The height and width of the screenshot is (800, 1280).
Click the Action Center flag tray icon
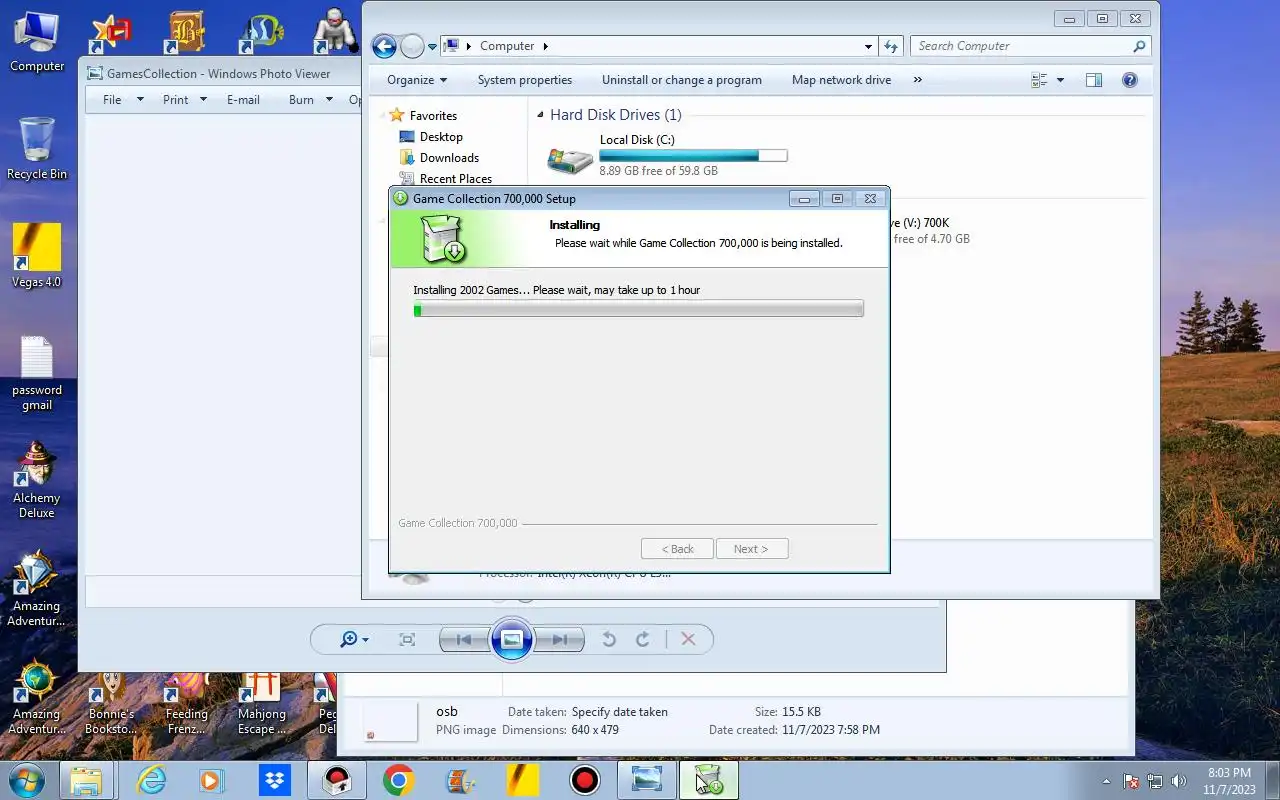click(1132, 781)
